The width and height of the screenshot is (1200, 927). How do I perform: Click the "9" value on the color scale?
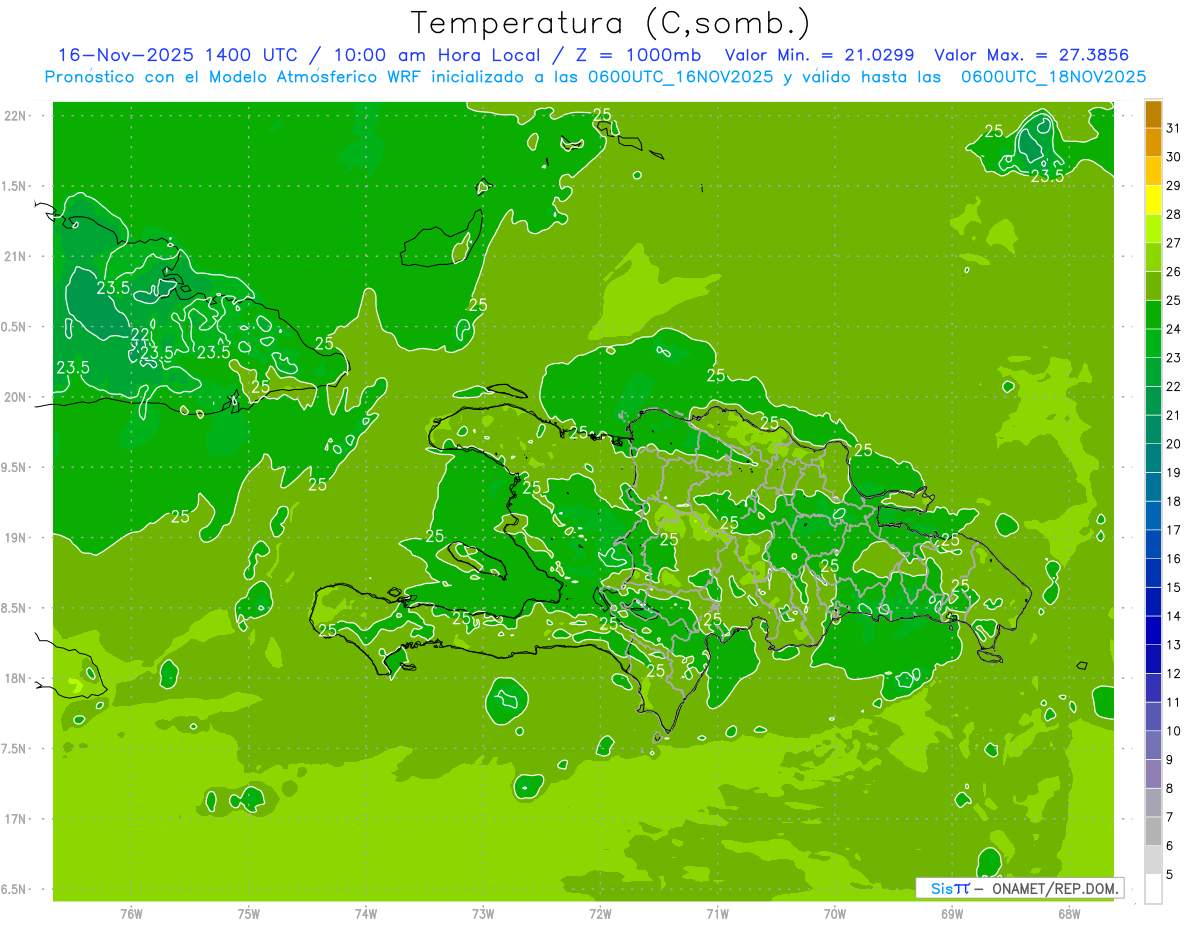[1170, 760]
